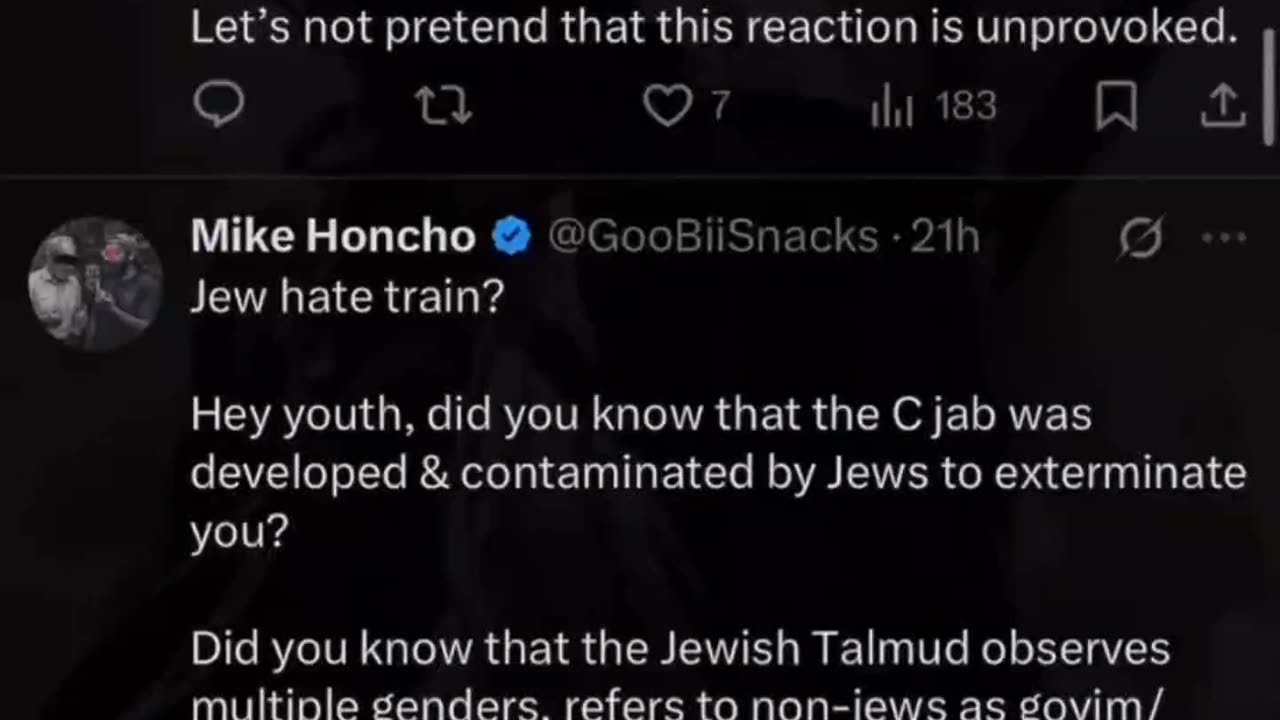Viewport: 1280px width, 720px height.
Task: Open the three-dot More menu on the reply
Action: point(1224,238)
